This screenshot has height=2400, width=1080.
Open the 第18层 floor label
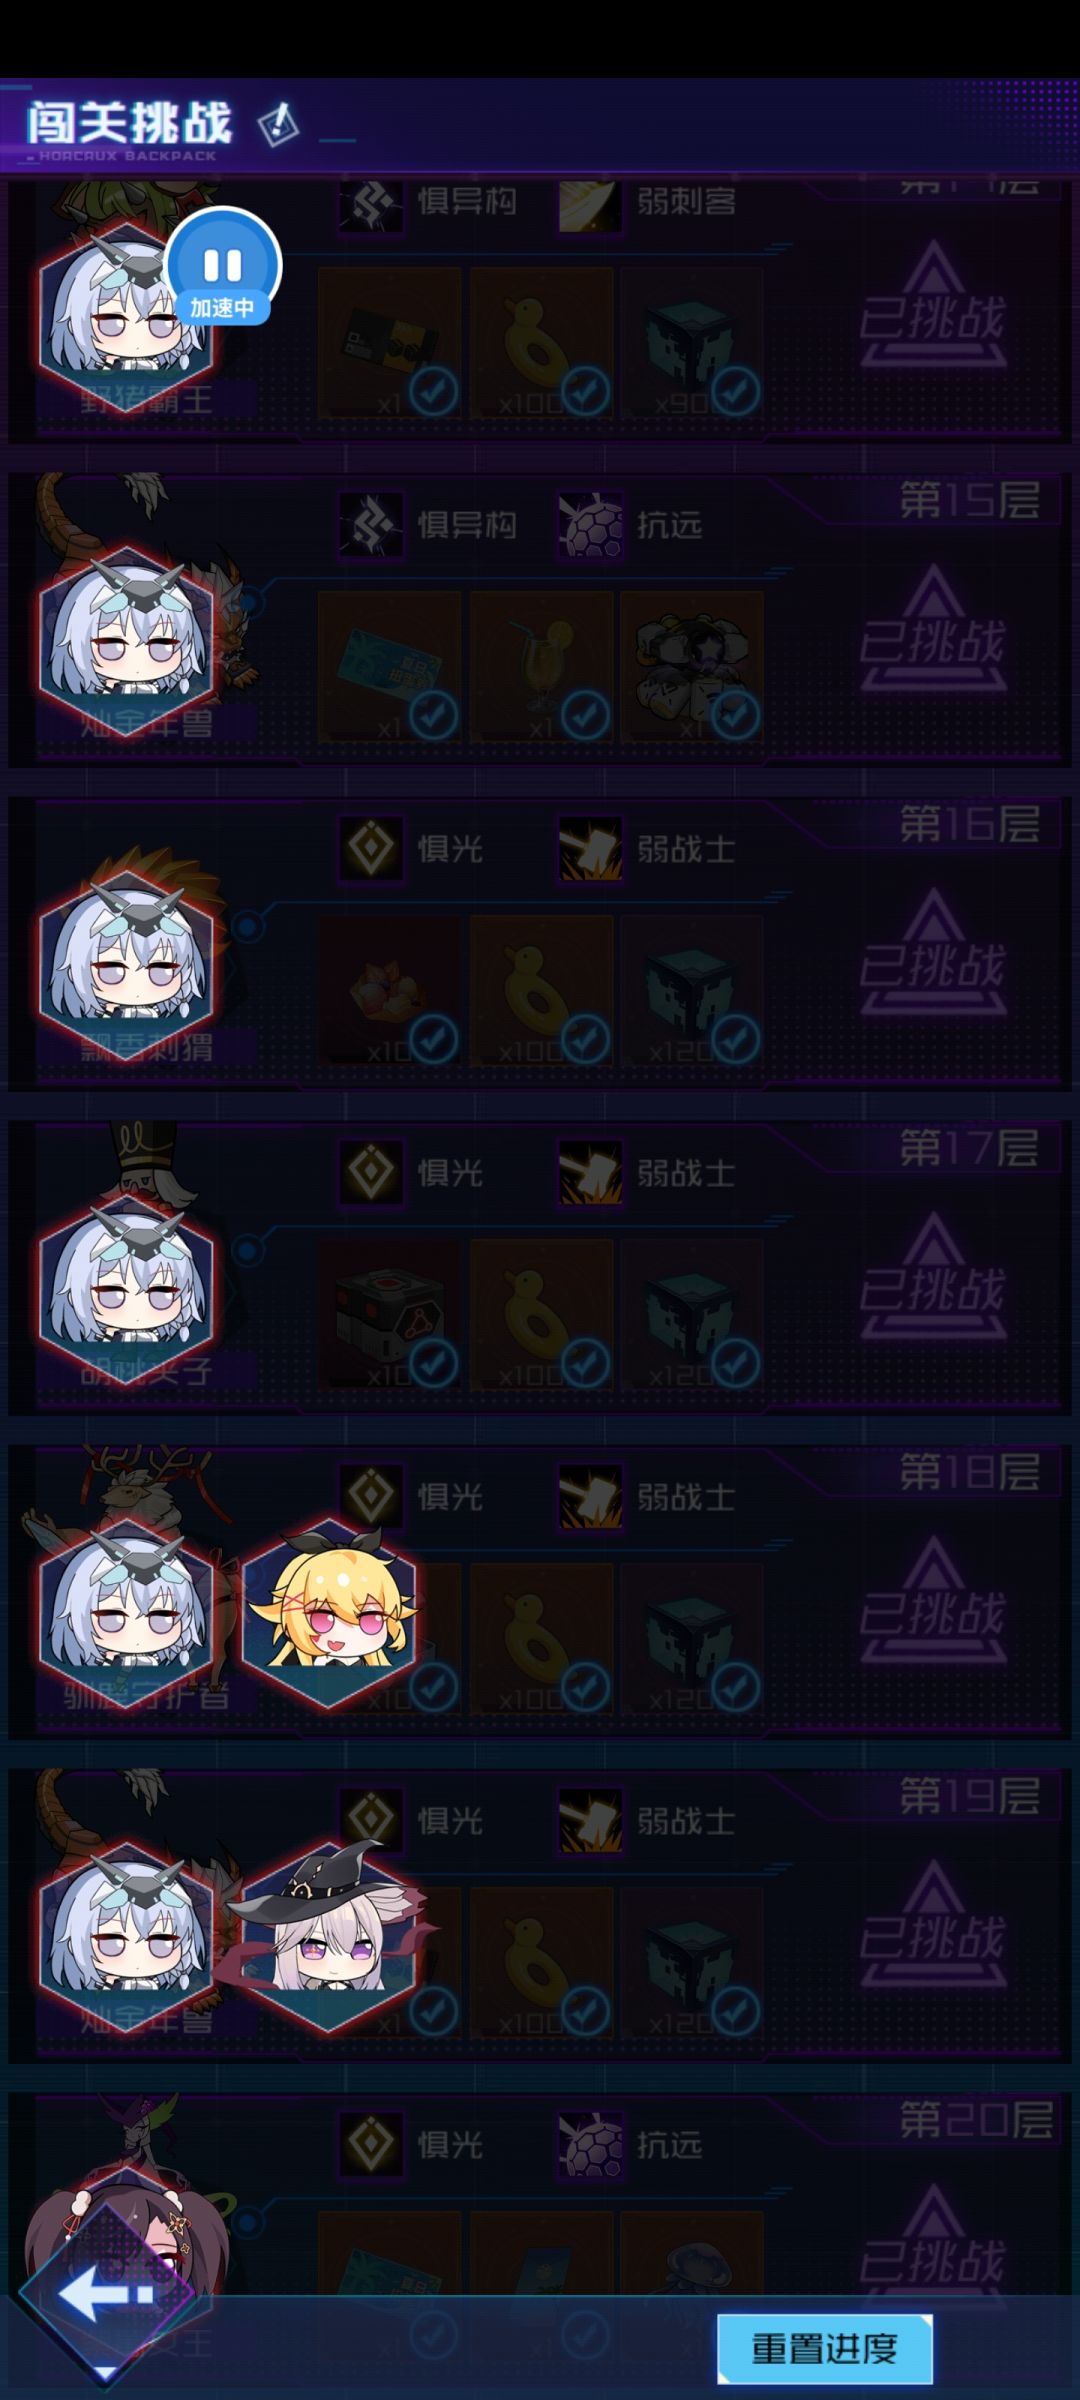click(x=969, y=1473)
